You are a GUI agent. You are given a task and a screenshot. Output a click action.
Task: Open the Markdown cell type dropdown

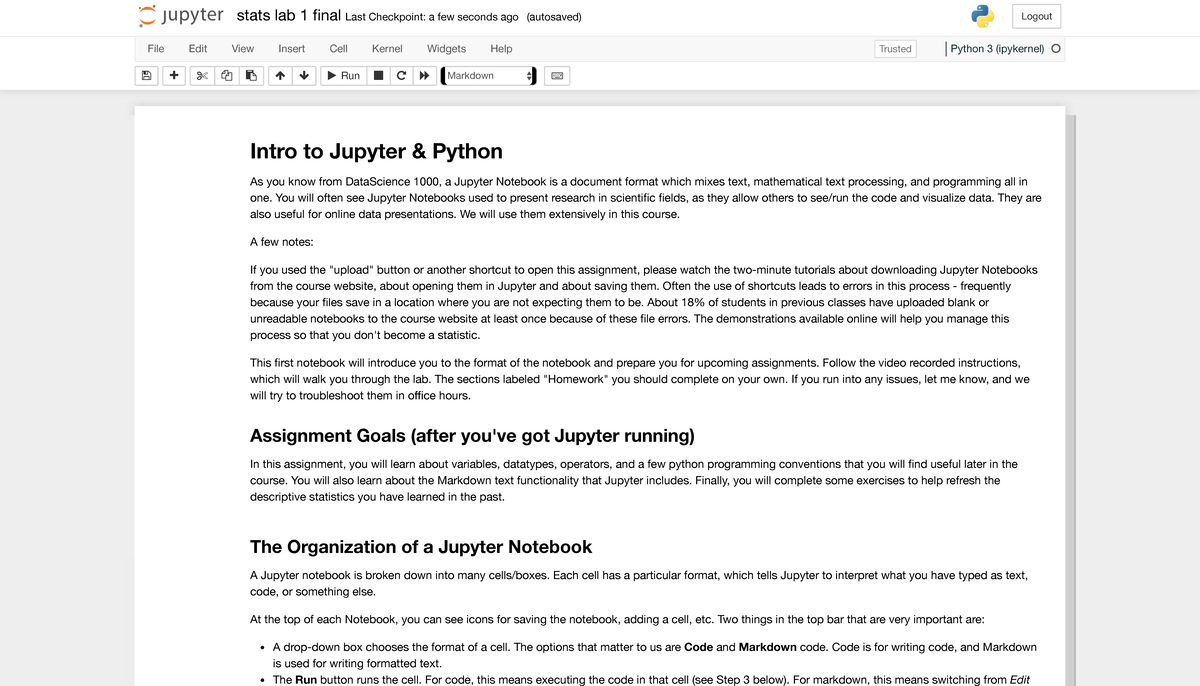click(489, 76)
